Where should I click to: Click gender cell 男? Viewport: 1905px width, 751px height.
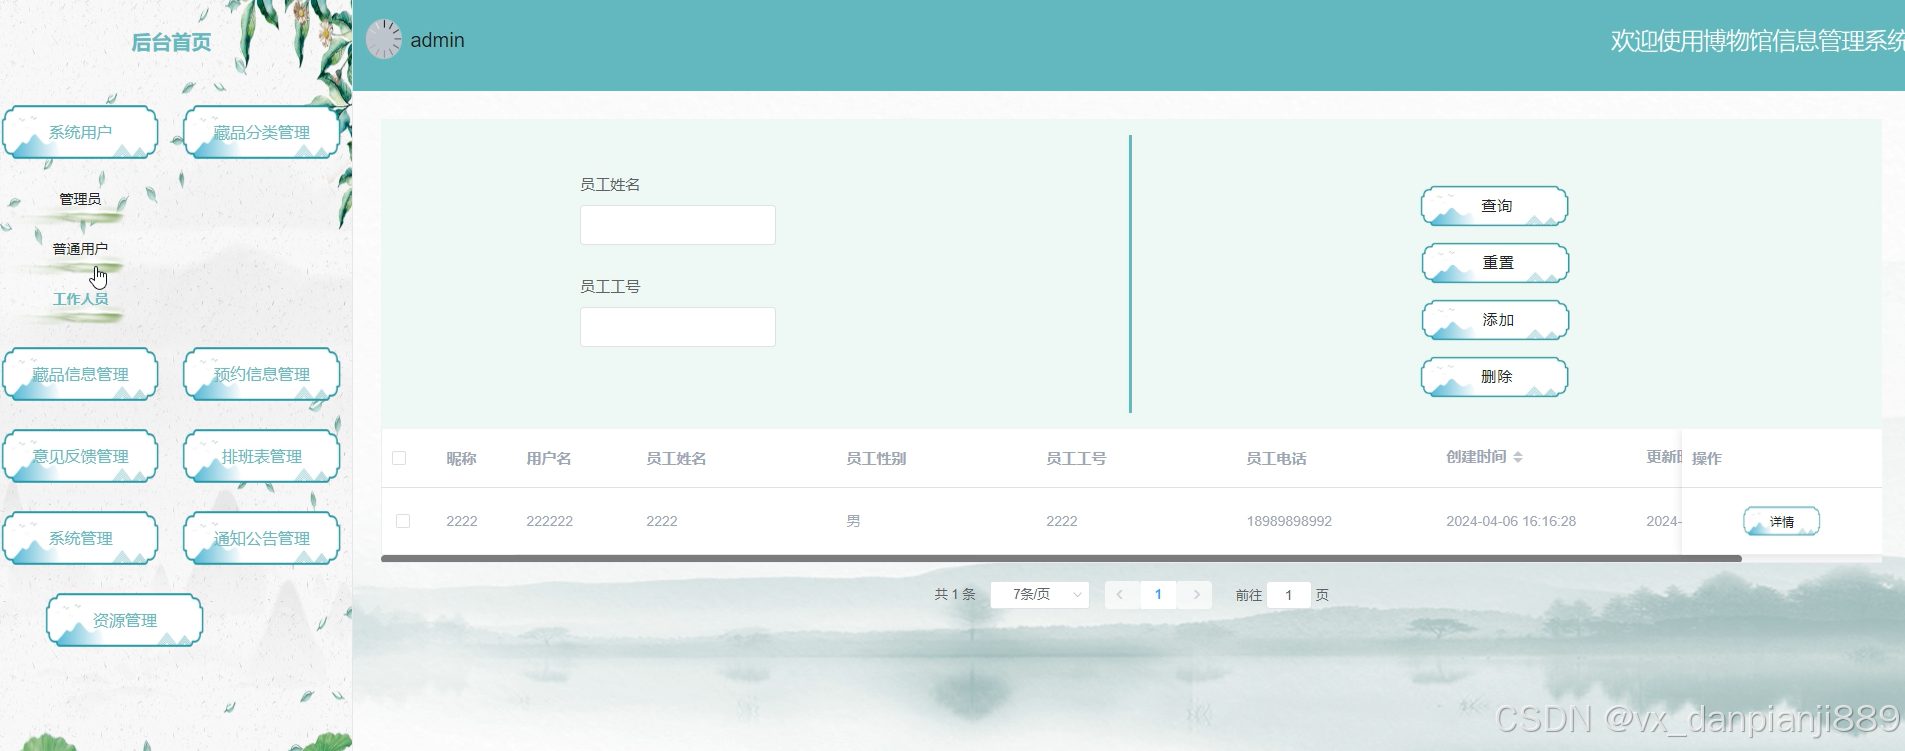coord(853,521)
